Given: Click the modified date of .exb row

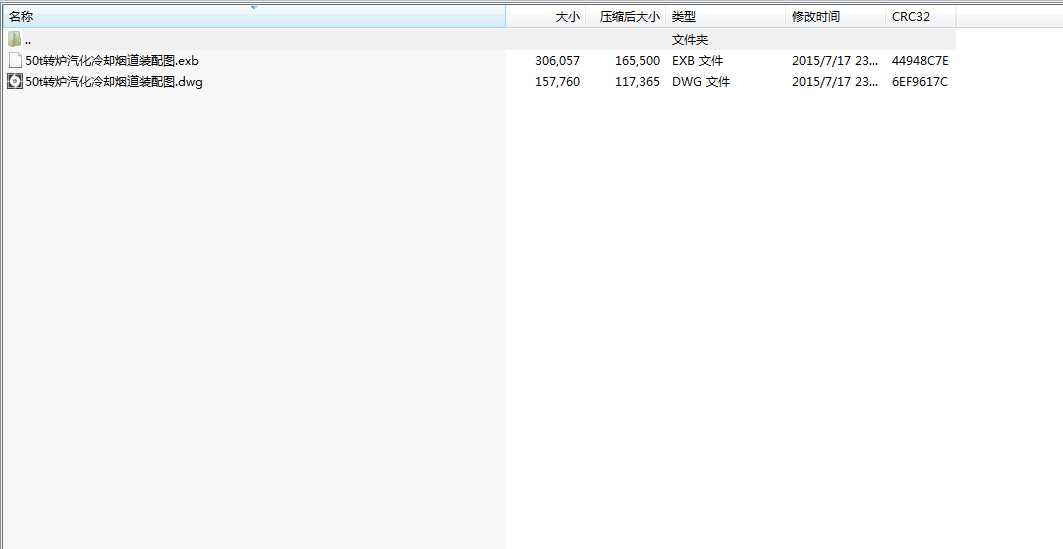Looking at the screenshot, I should 835,61.
